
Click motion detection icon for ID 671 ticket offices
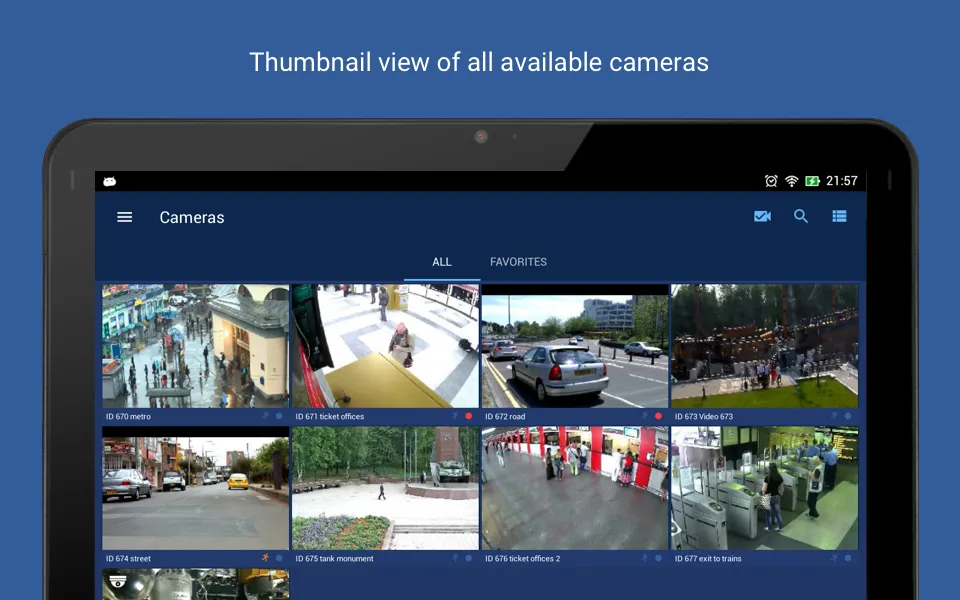(455, 416)
